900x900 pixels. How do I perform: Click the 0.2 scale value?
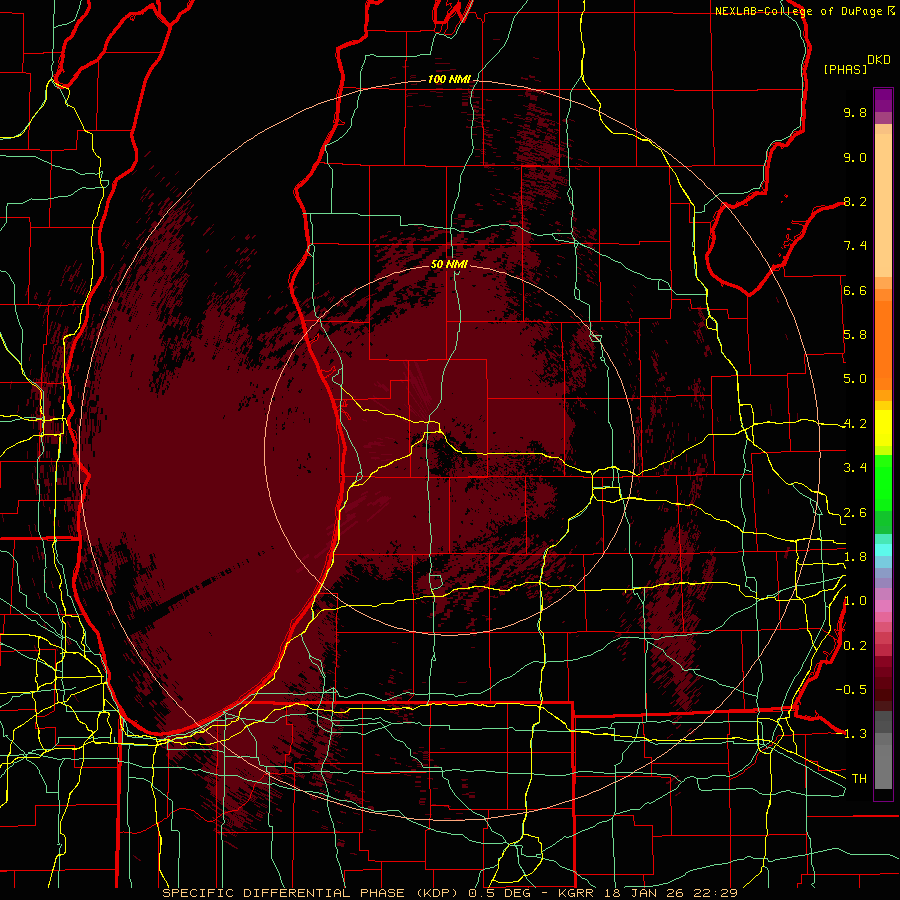pos(855,646)
